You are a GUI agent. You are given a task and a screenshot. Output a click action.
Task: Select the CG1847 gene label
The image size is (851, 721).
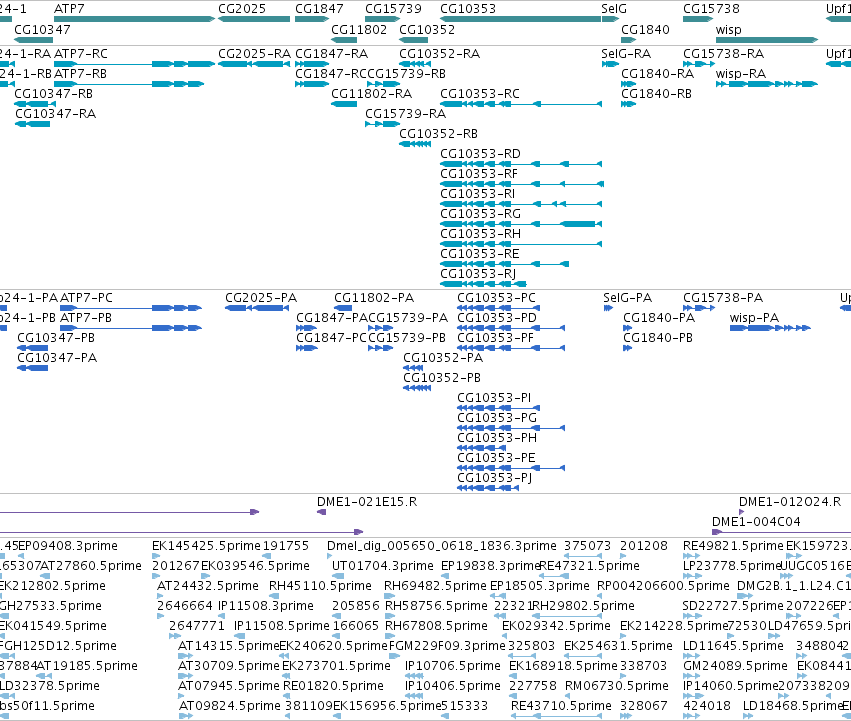319,9
